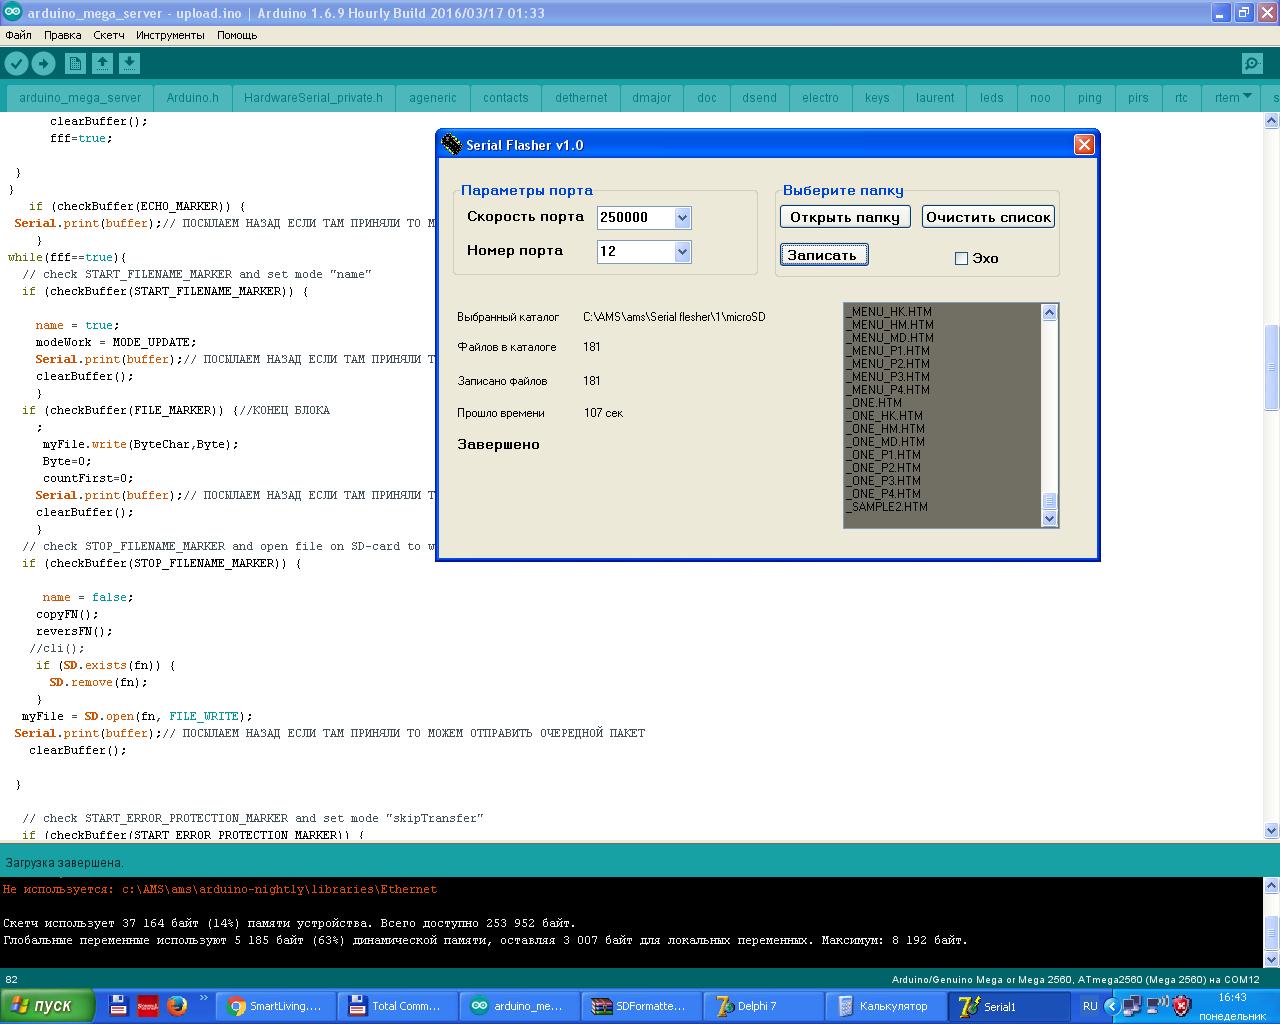
Task: Enable the Эхо checkbox
Action: pos(961,259)
